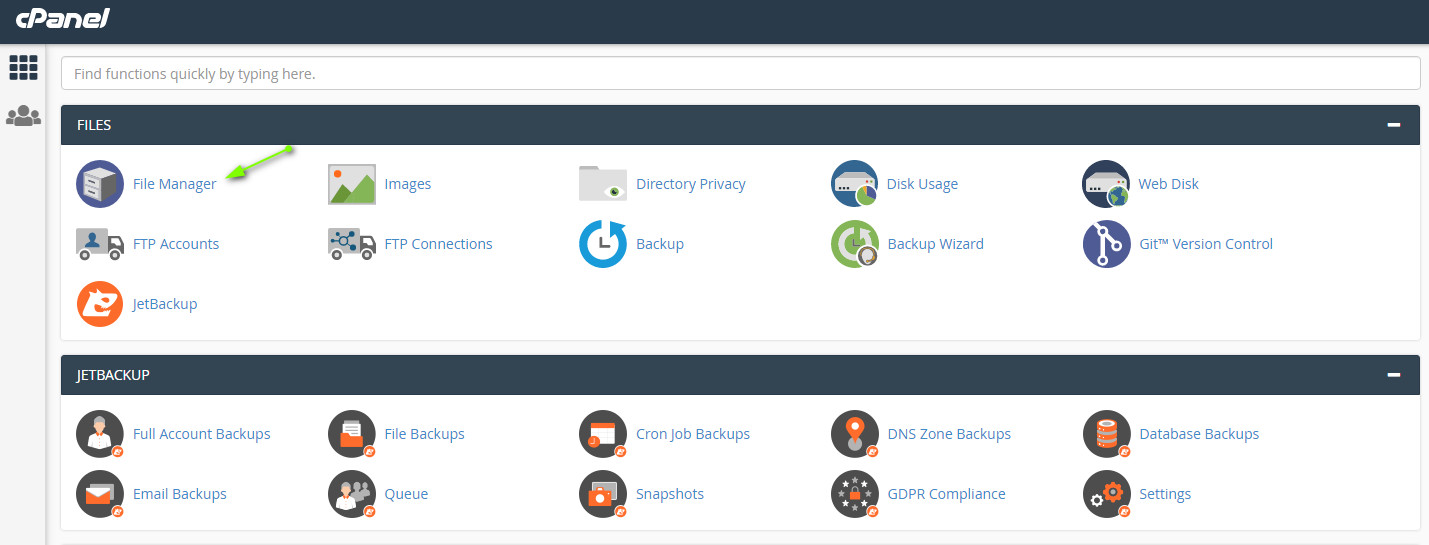Open the Web Disk link

coord(1168,184)
